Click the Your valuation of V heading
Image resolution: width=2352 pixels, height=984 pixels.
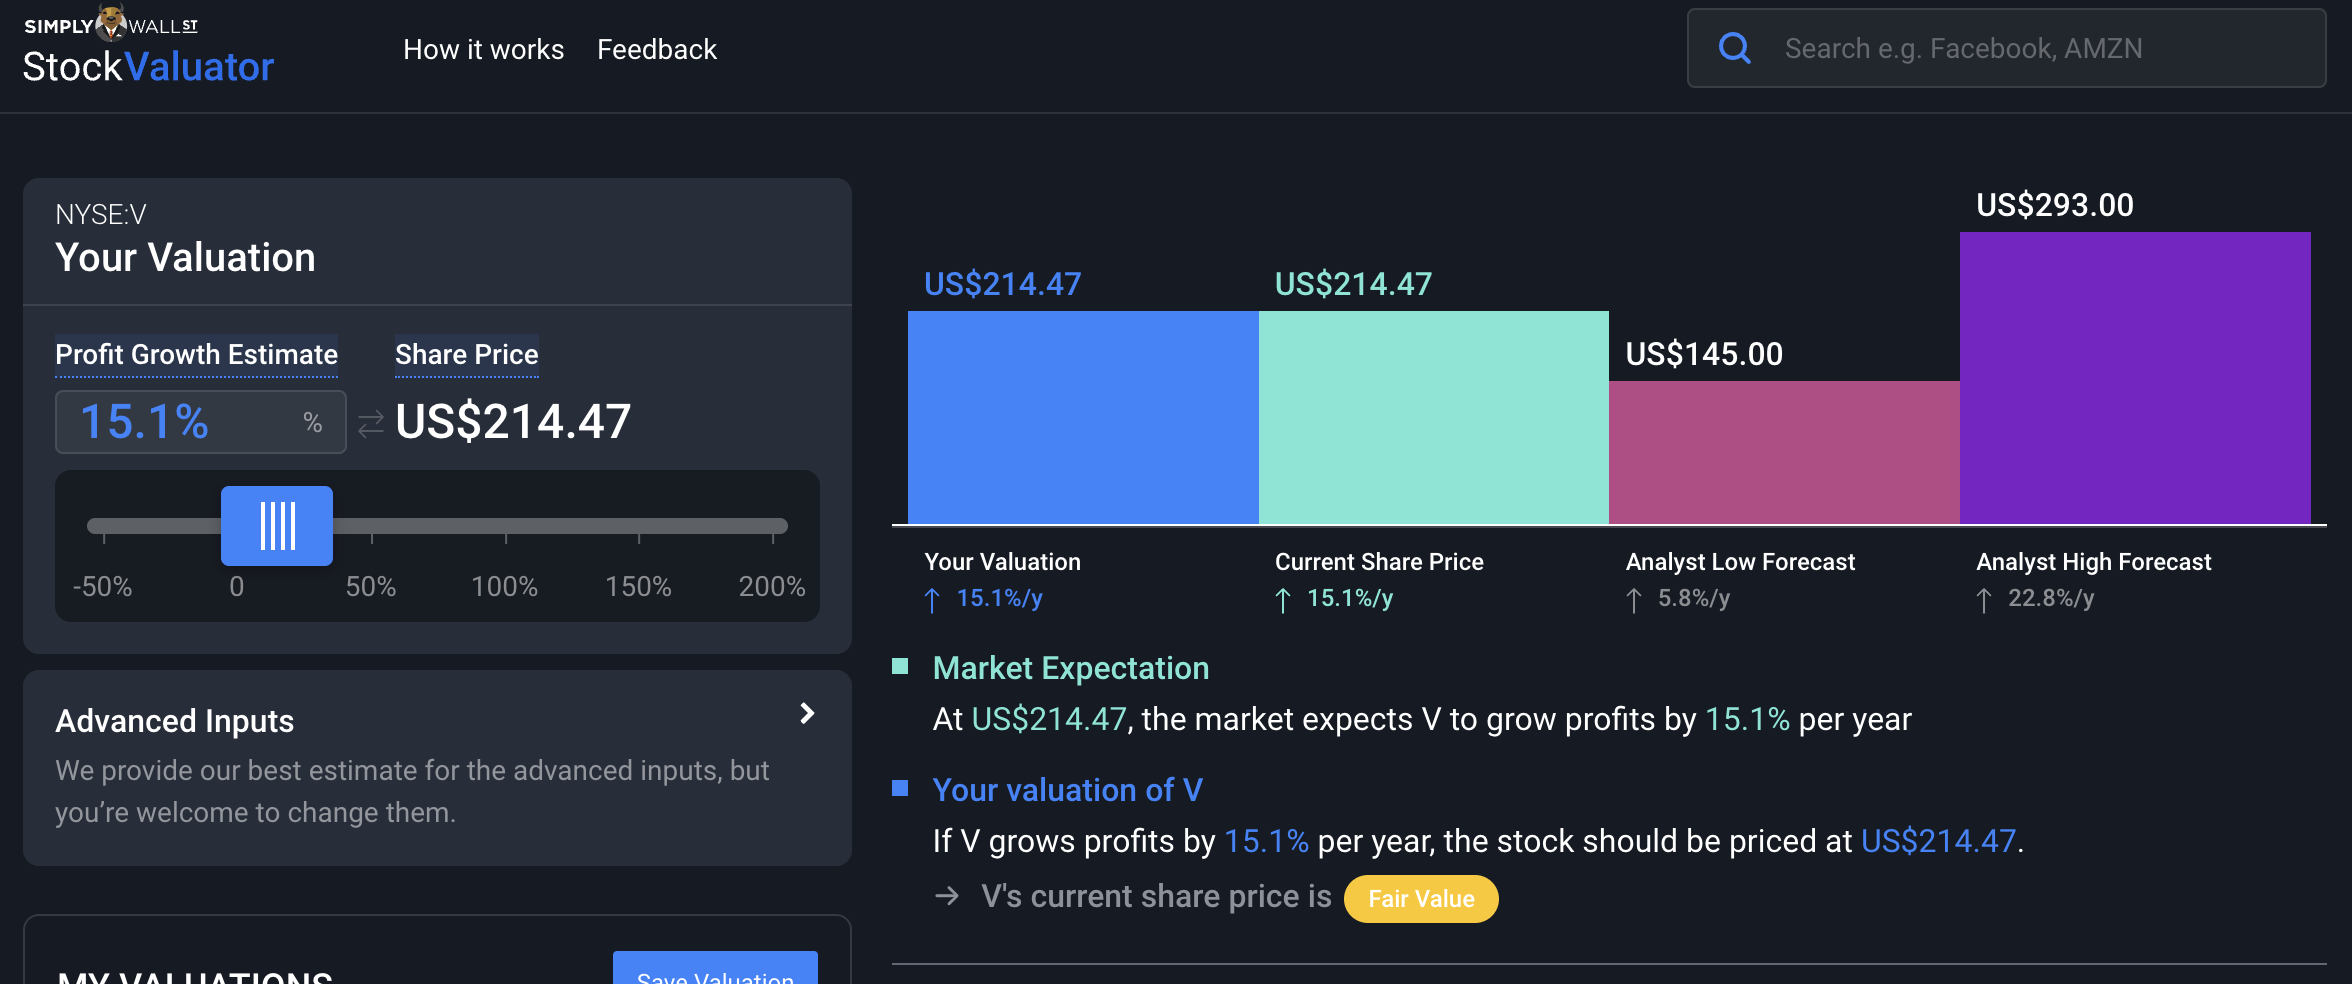(x=1067, y=790)
